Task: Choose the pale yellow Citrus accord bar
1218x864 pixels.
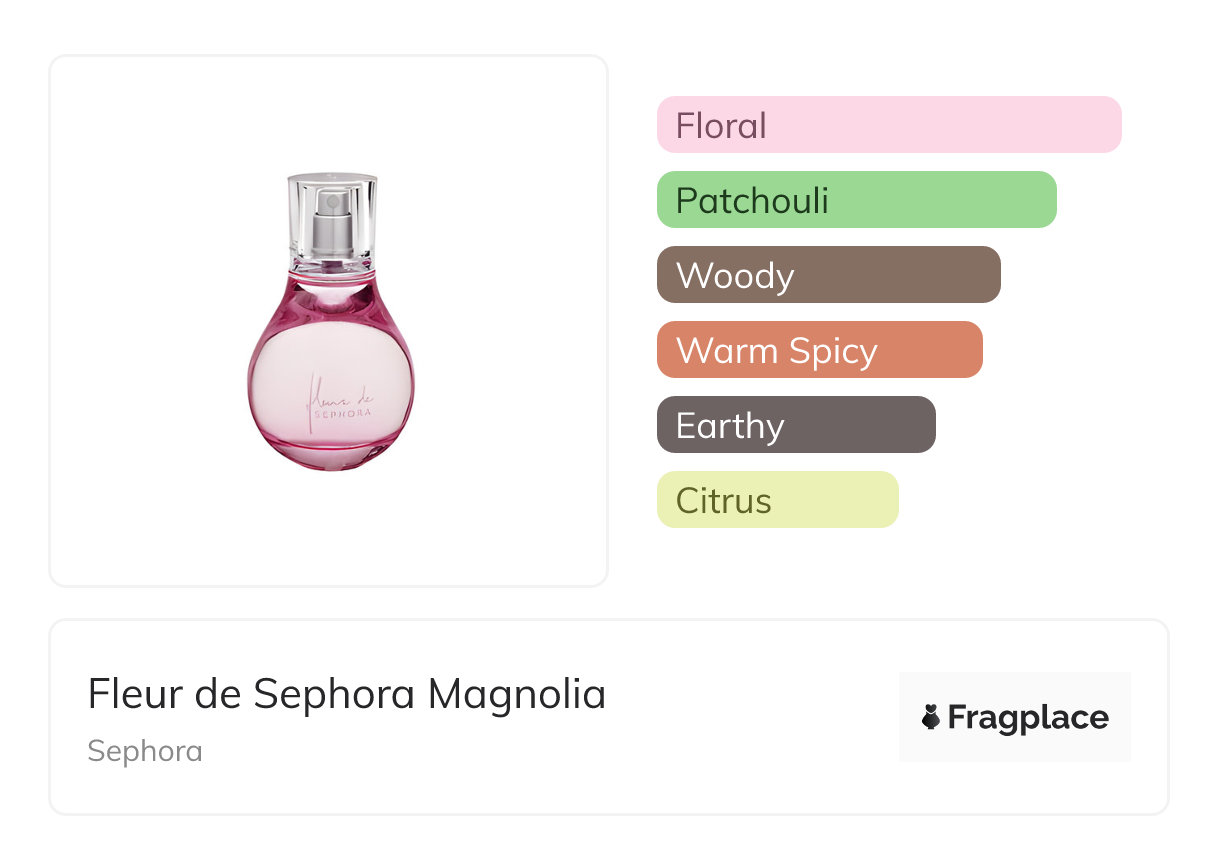Action: click(x=778, y=500)
